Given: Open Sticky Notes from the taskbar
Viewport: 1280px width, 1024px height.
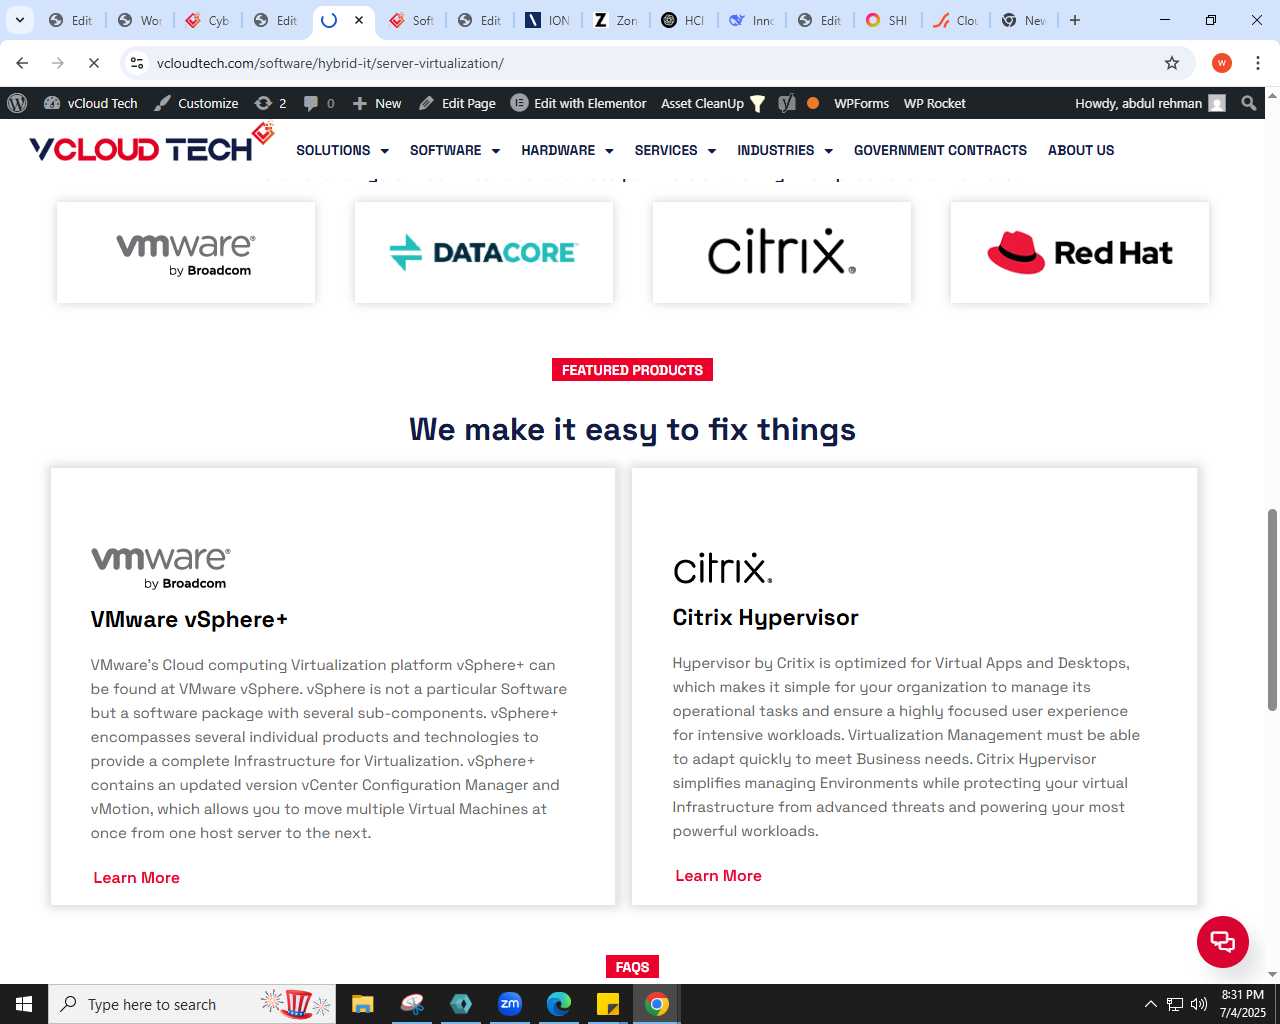Looking at the screenshot, I should (608, 1004).
